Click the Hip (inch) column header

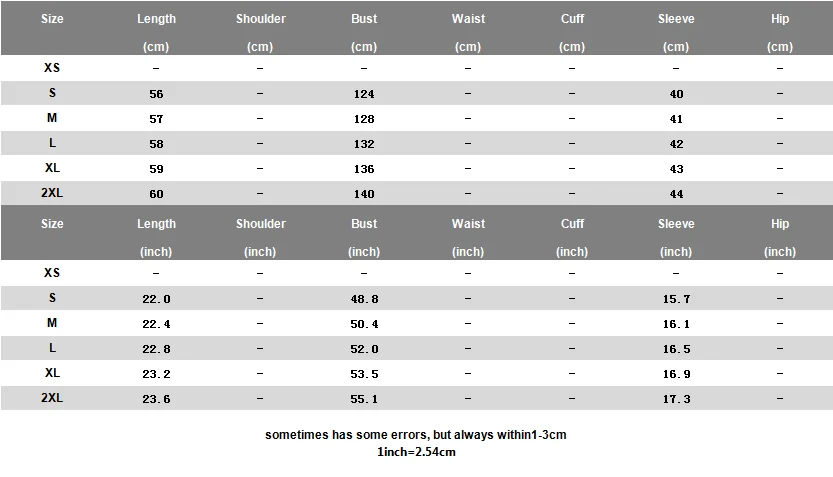[780, 237]
